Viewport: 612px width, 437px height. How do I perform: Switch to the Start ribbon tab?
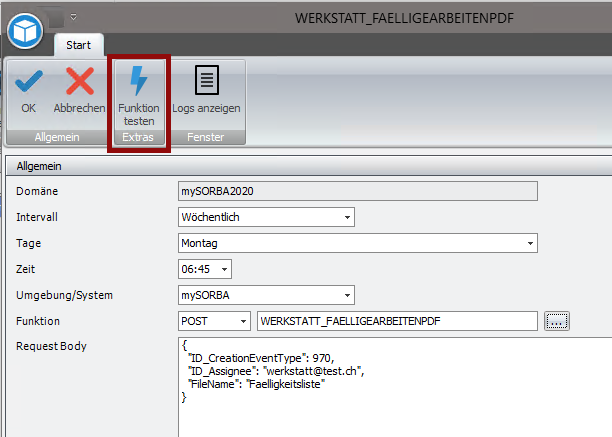click(78, 45)
